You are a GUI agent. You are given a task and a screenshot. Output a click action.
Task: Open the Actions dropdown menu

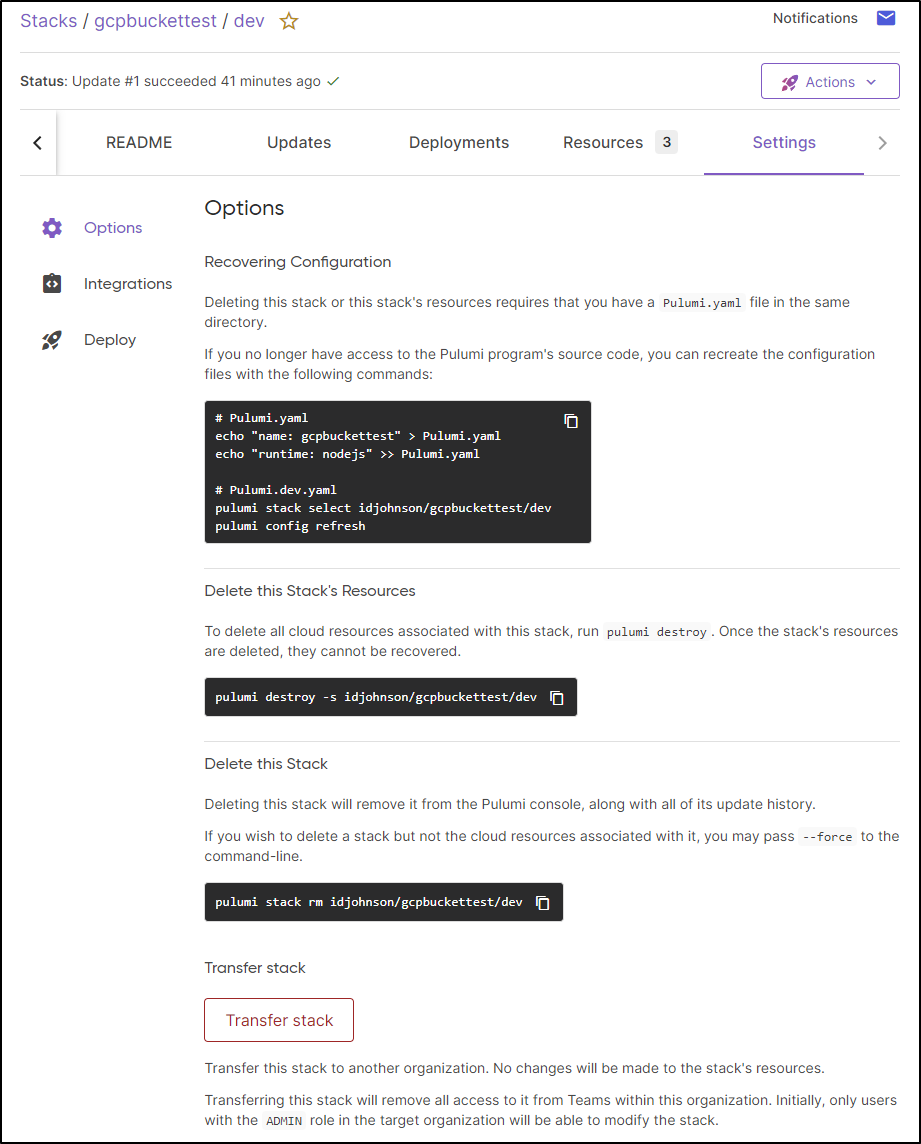tap(830, 81)
